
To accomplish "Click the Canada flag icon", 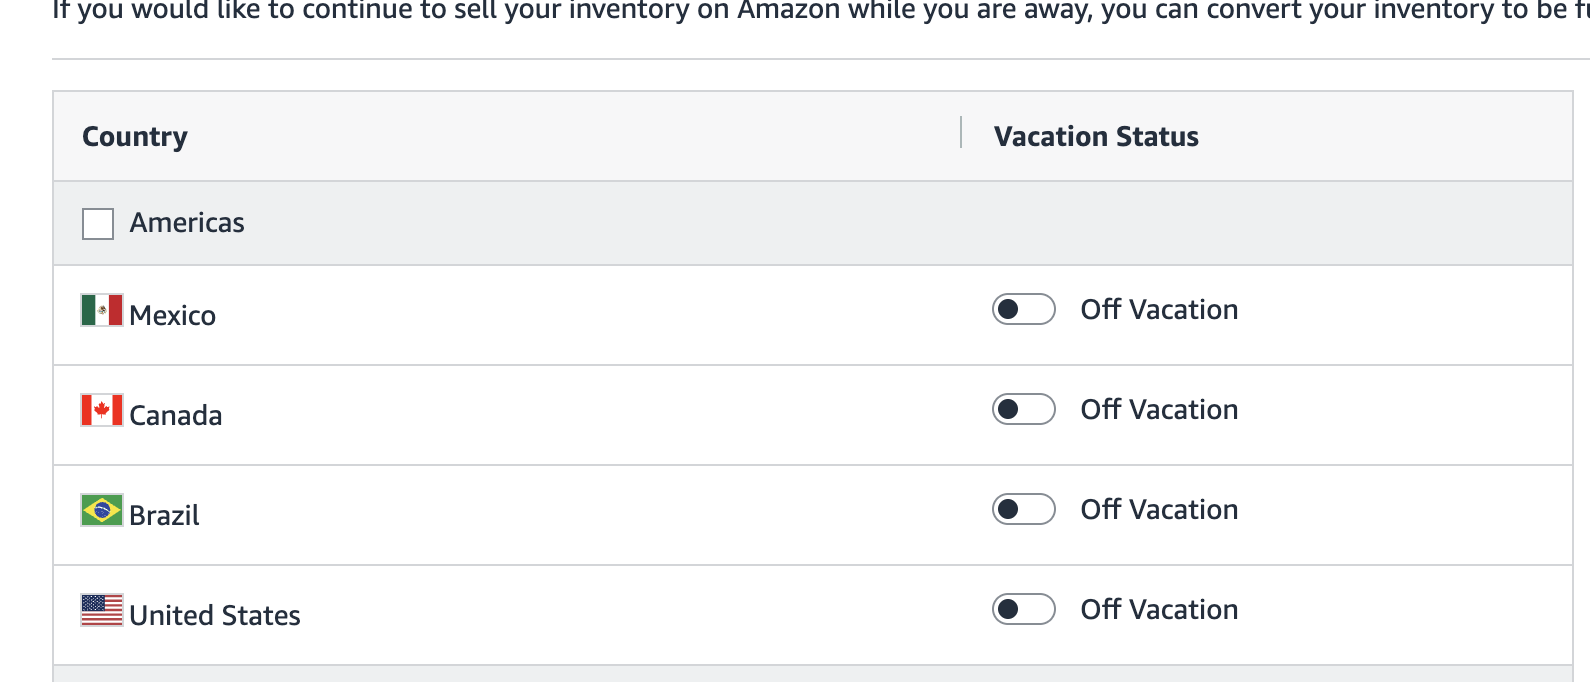I will tap(102, 410).
